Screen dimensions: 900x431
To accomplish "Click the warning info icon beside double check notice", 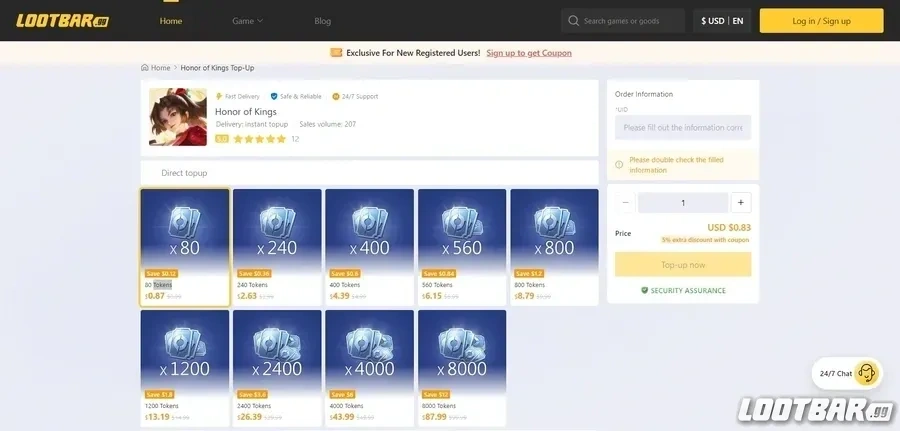I will coord(619,165).
